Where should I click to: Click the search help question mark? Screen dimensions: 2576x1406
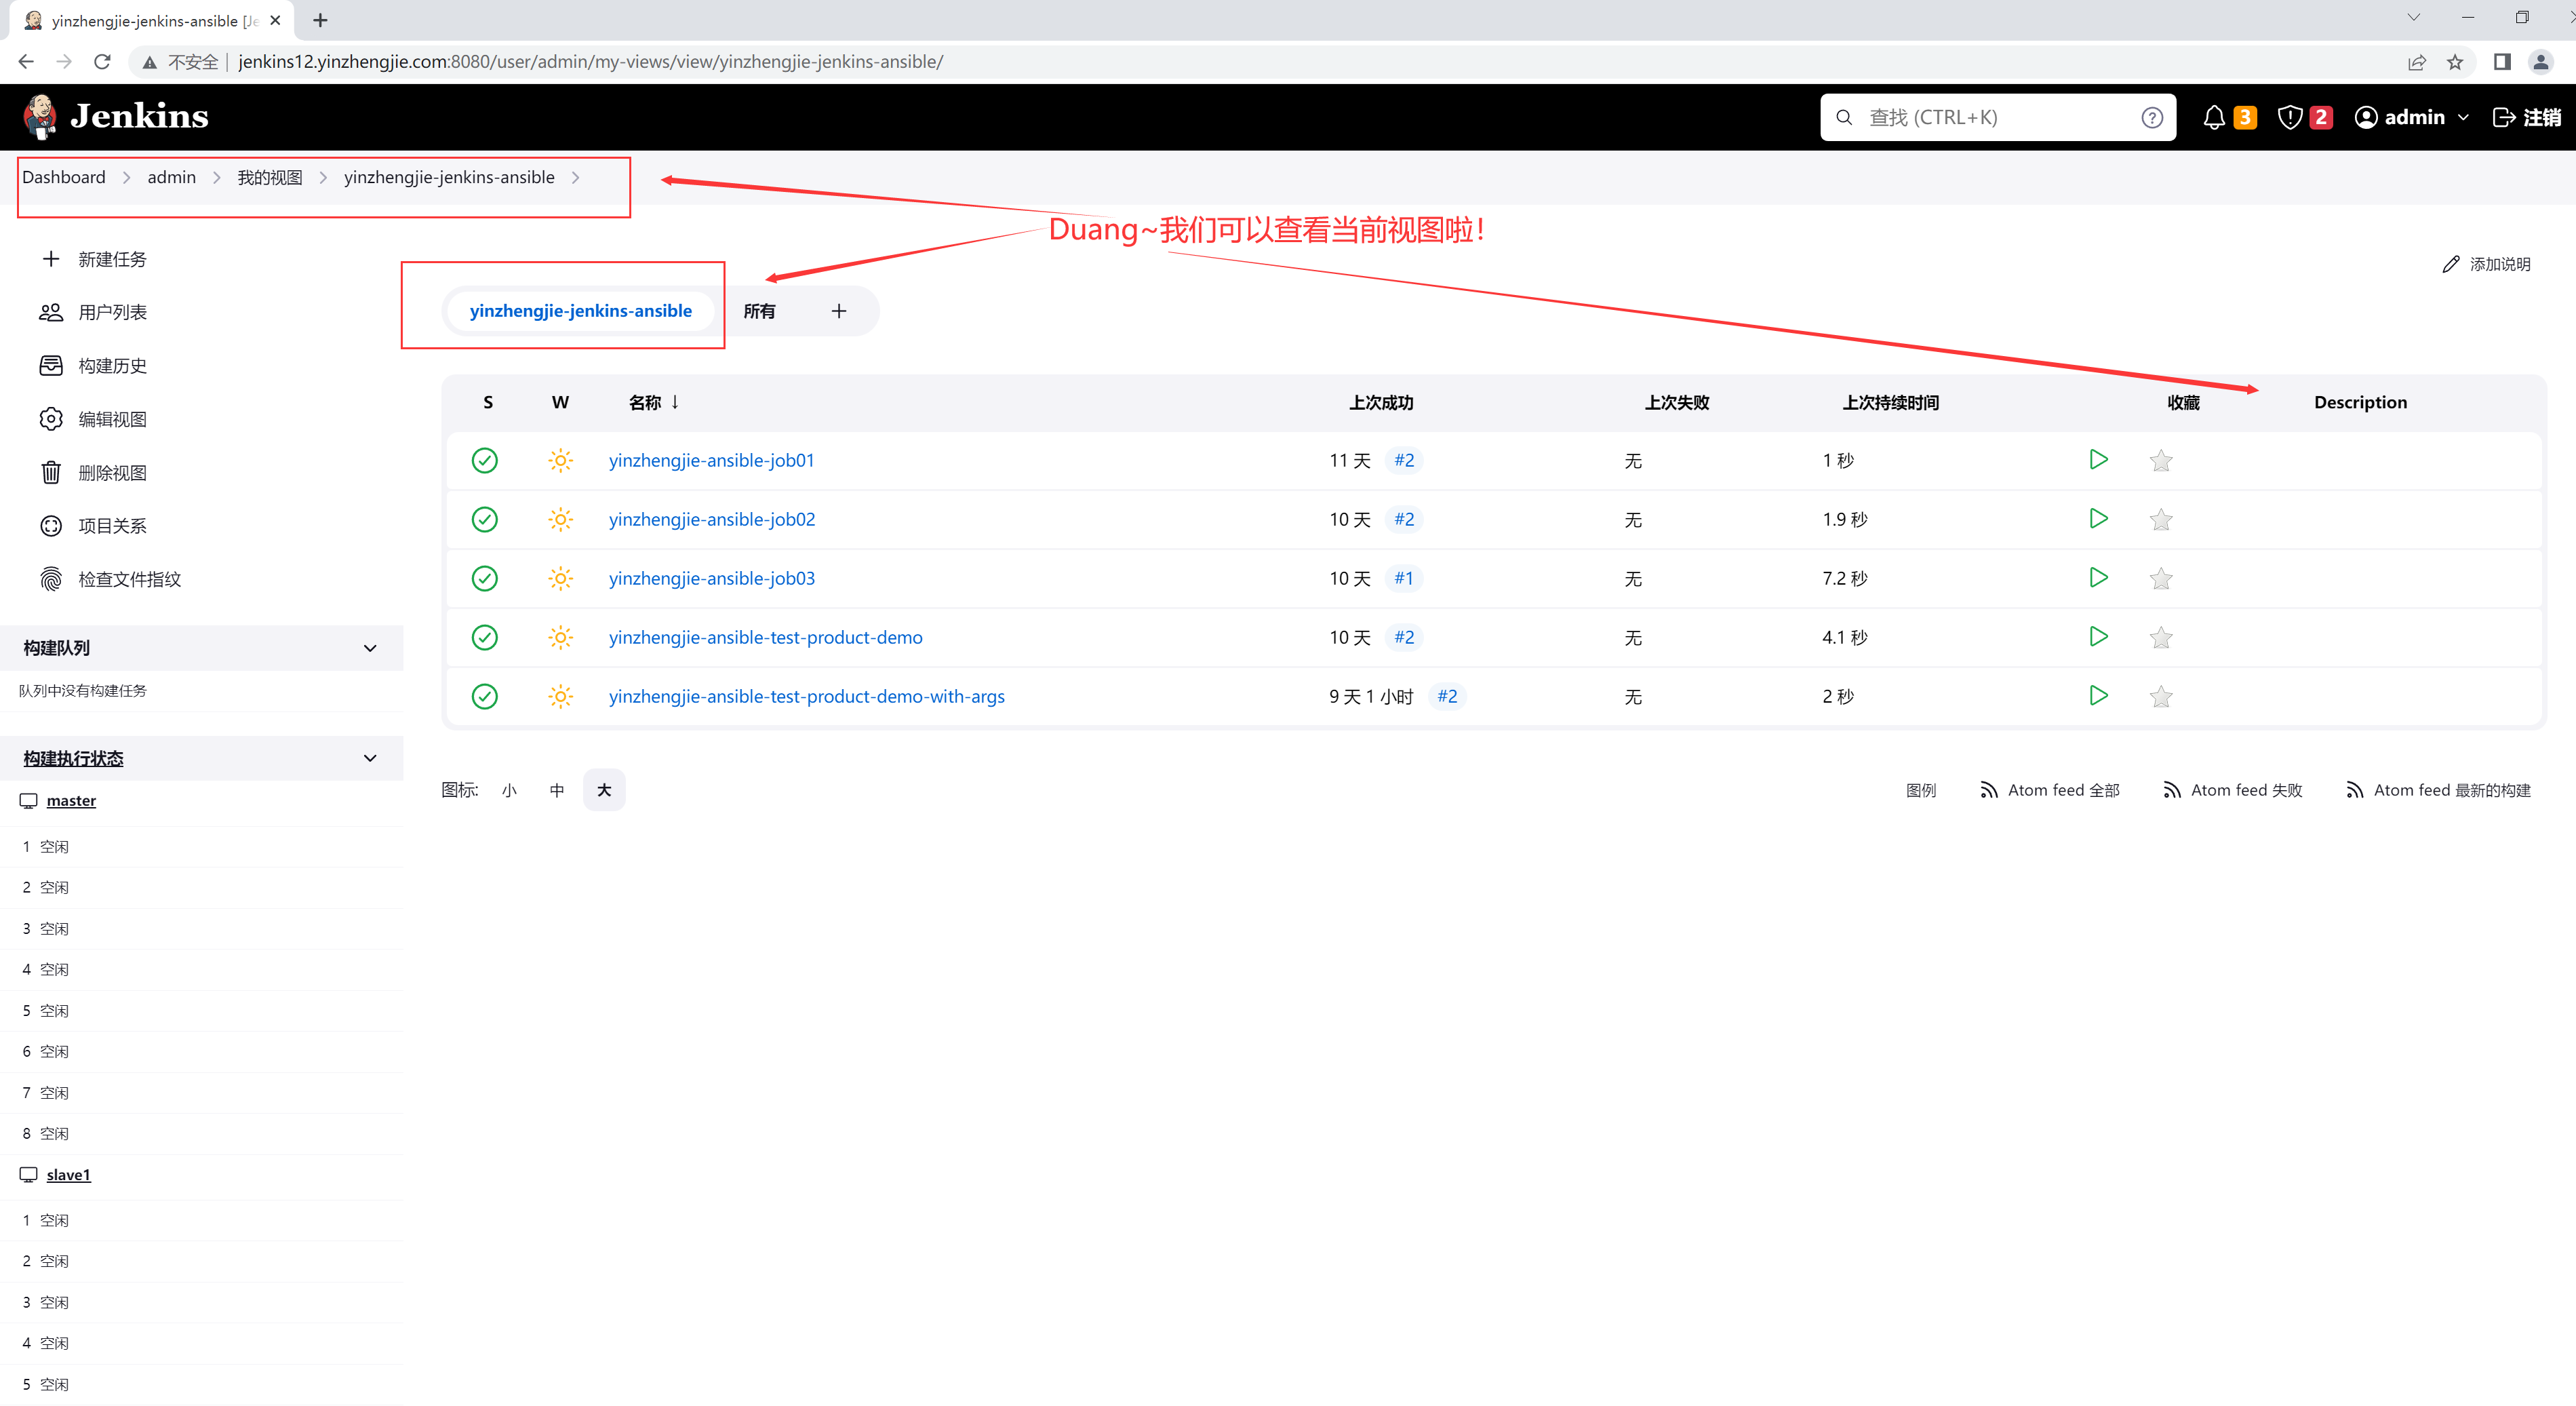coord(2152,118)
